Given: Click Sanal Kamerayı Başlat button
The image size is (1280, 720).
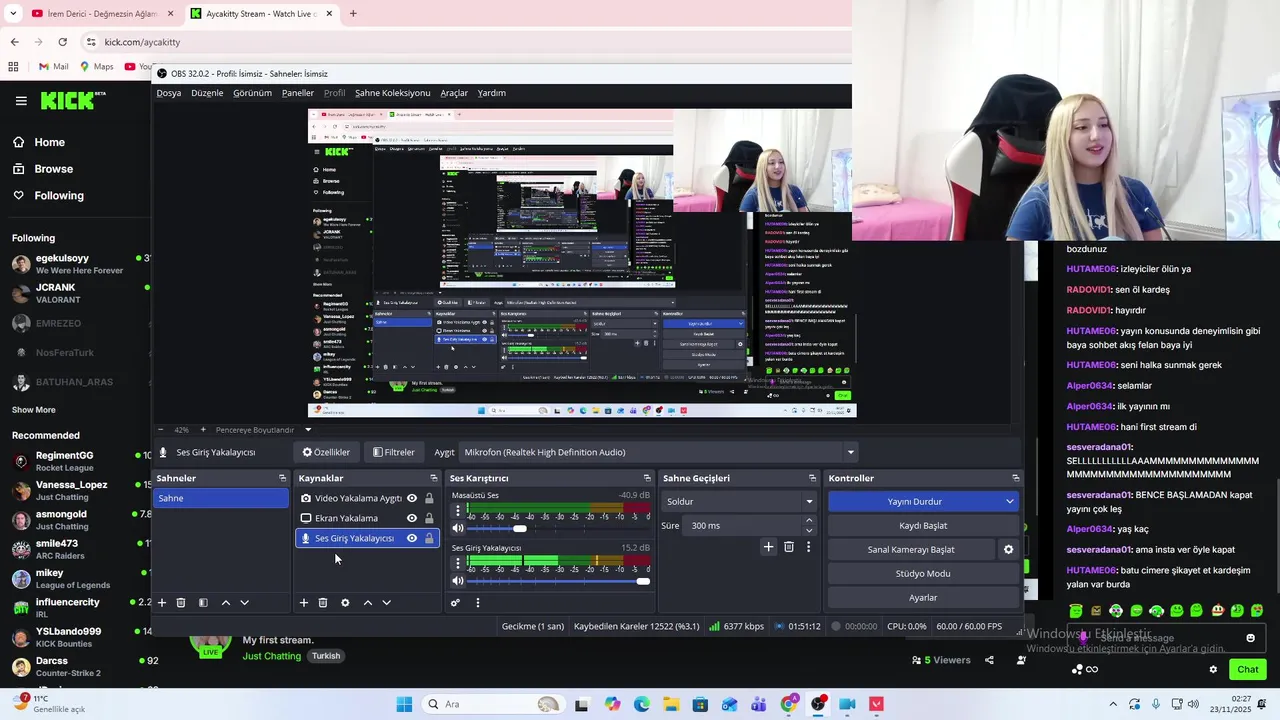Looking at the screenshot, I should (x=911, y=549).
